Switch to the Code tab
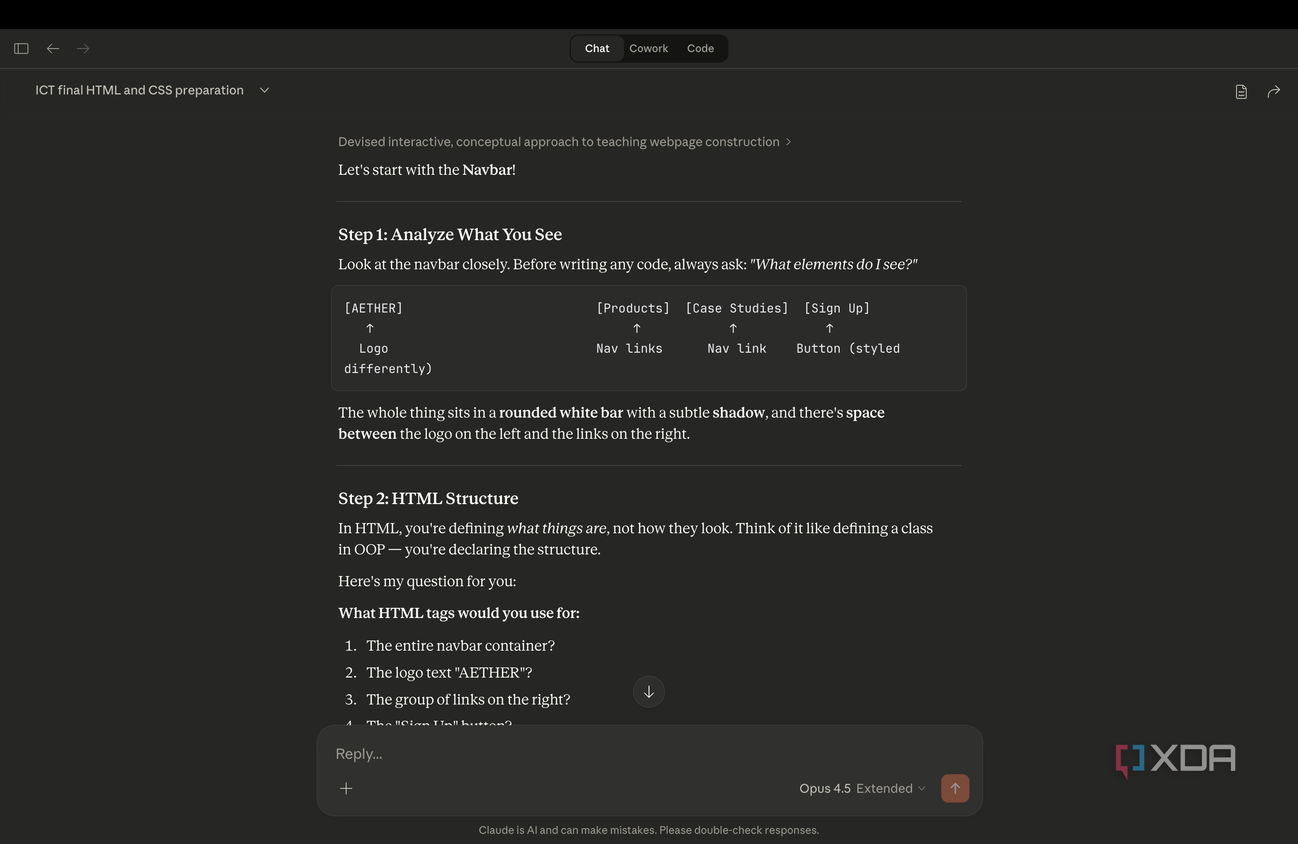 point(701,48)
